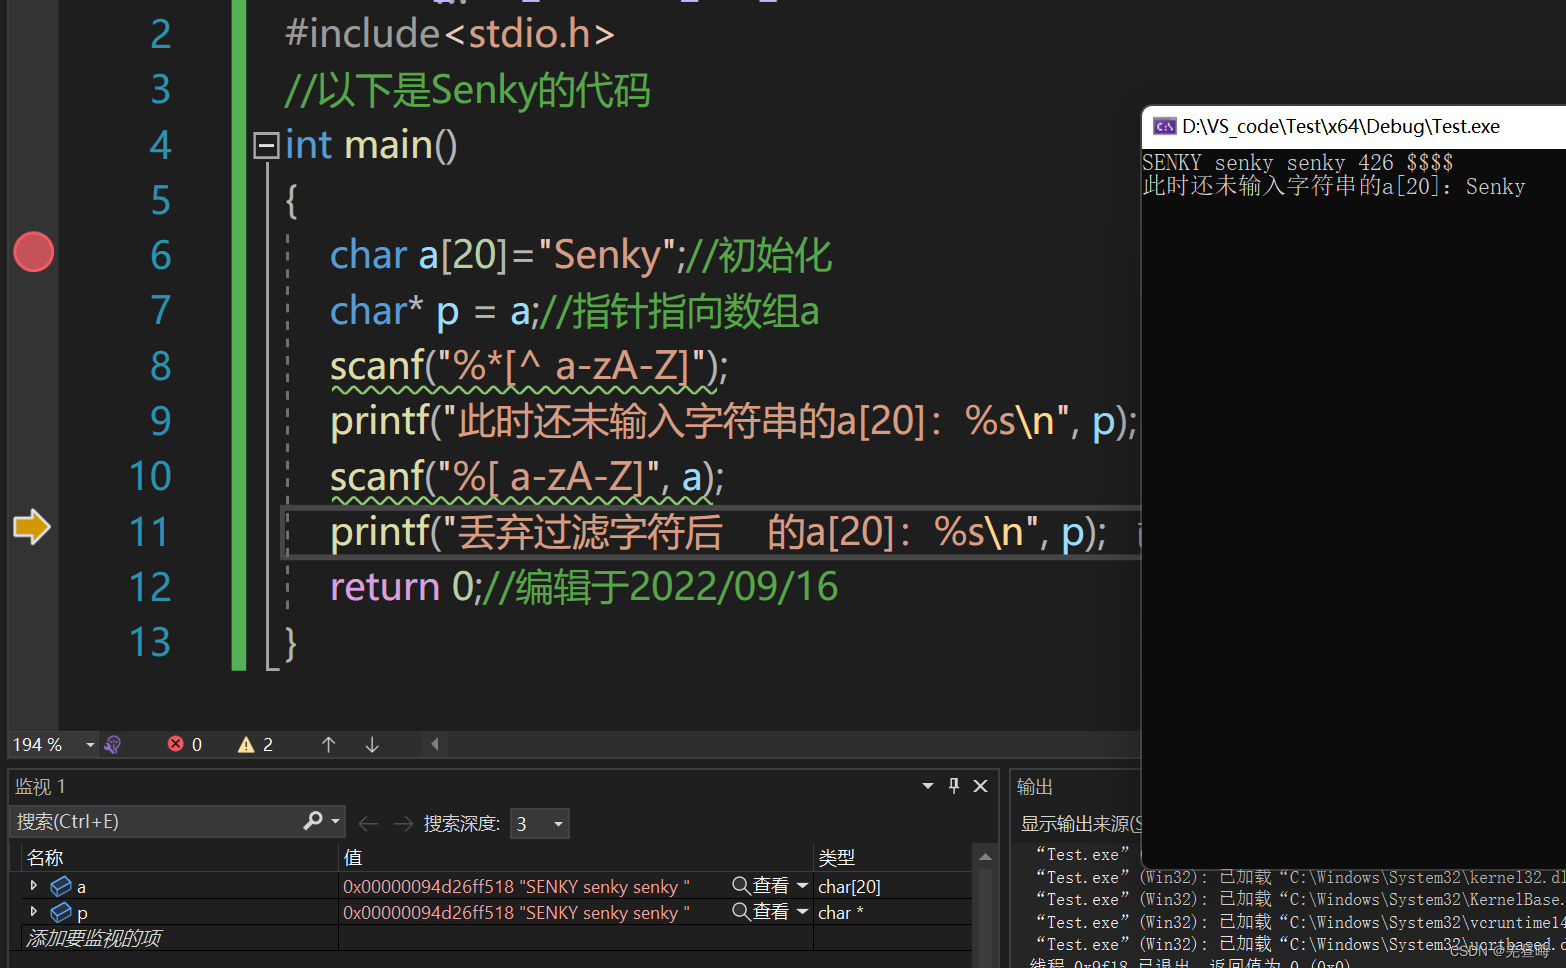1566x968 pixels.
Task: Click the current-statement arrow at line 11
Action: [32, 527]
